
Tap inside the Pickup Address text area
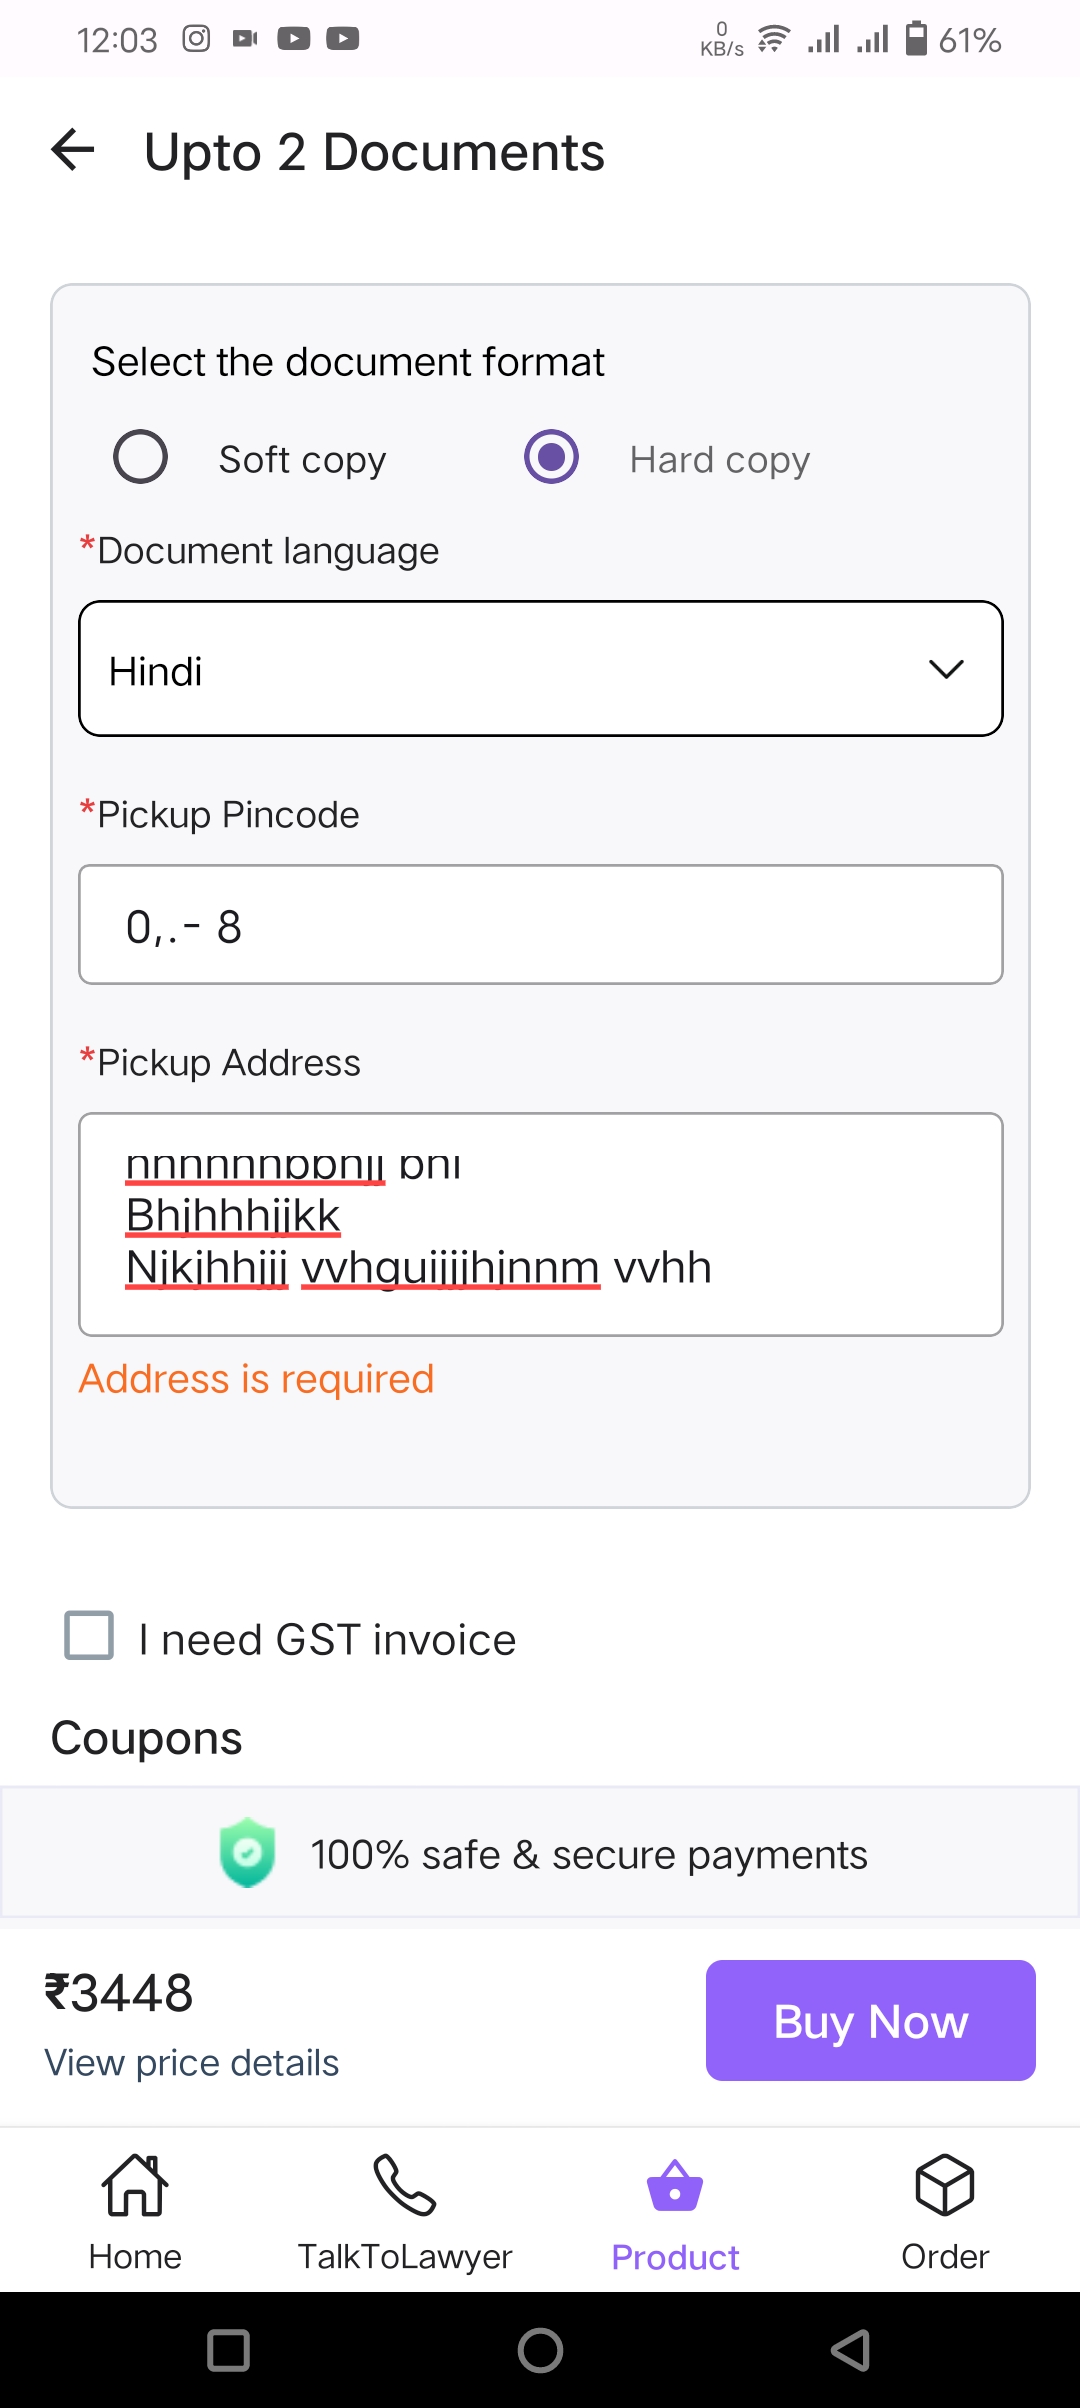540,1224
